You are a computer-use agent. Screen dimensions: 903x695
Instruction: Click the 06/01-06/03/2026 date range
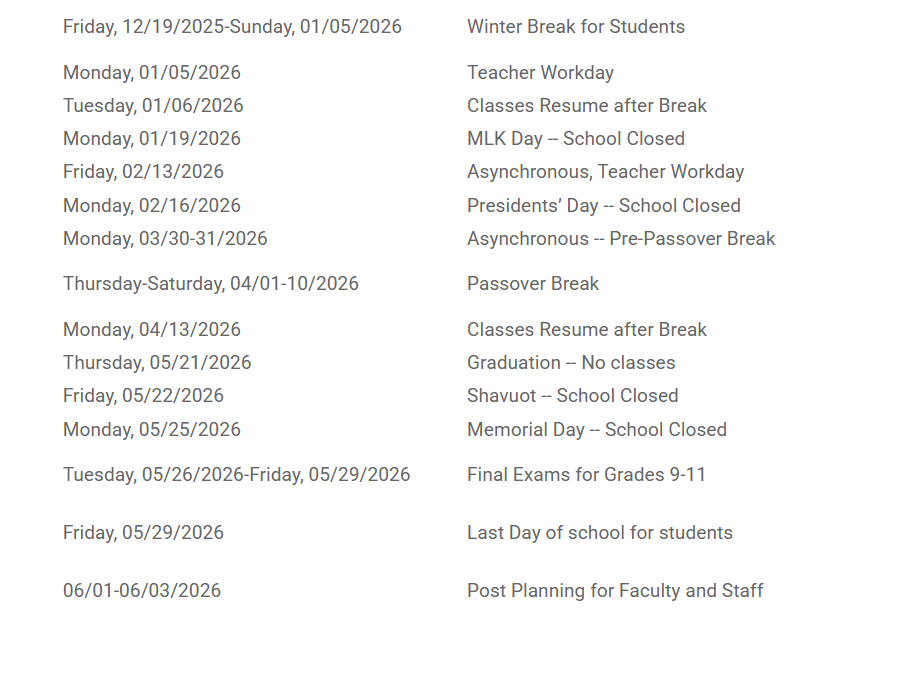[142, 591]
